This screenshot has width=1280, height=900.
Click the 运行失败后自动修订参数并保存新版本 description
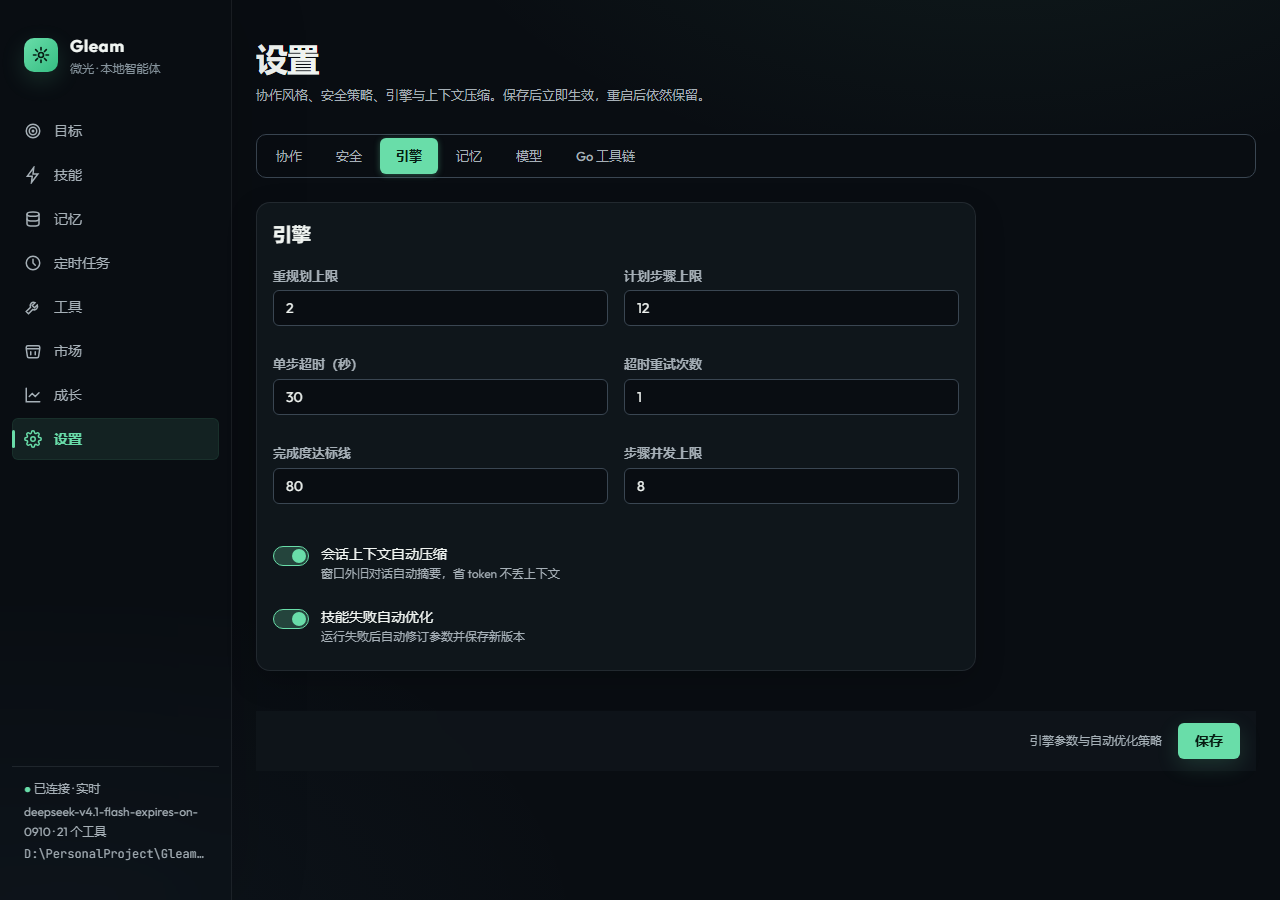click(423, 637)
